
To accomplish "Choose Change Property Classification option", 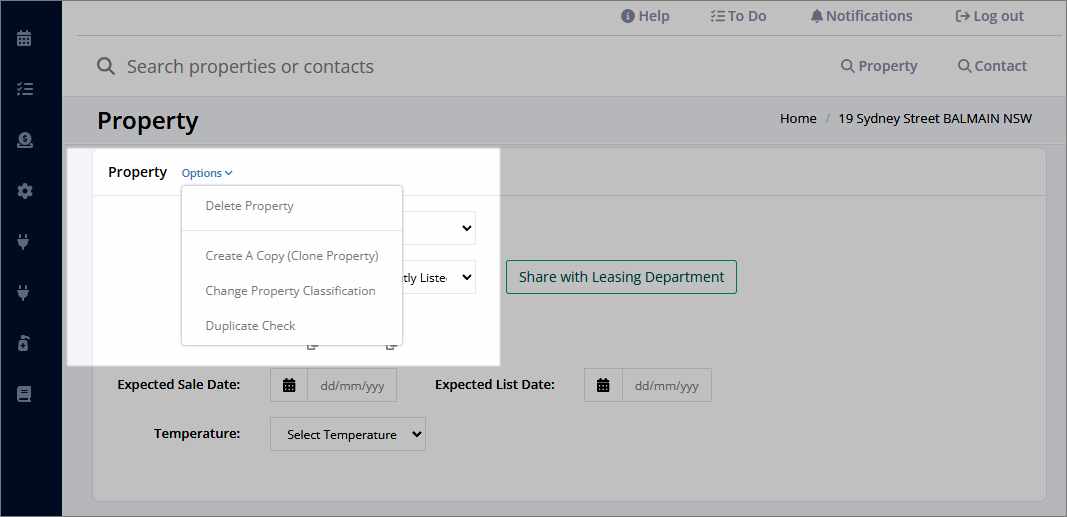I will 291,290.
